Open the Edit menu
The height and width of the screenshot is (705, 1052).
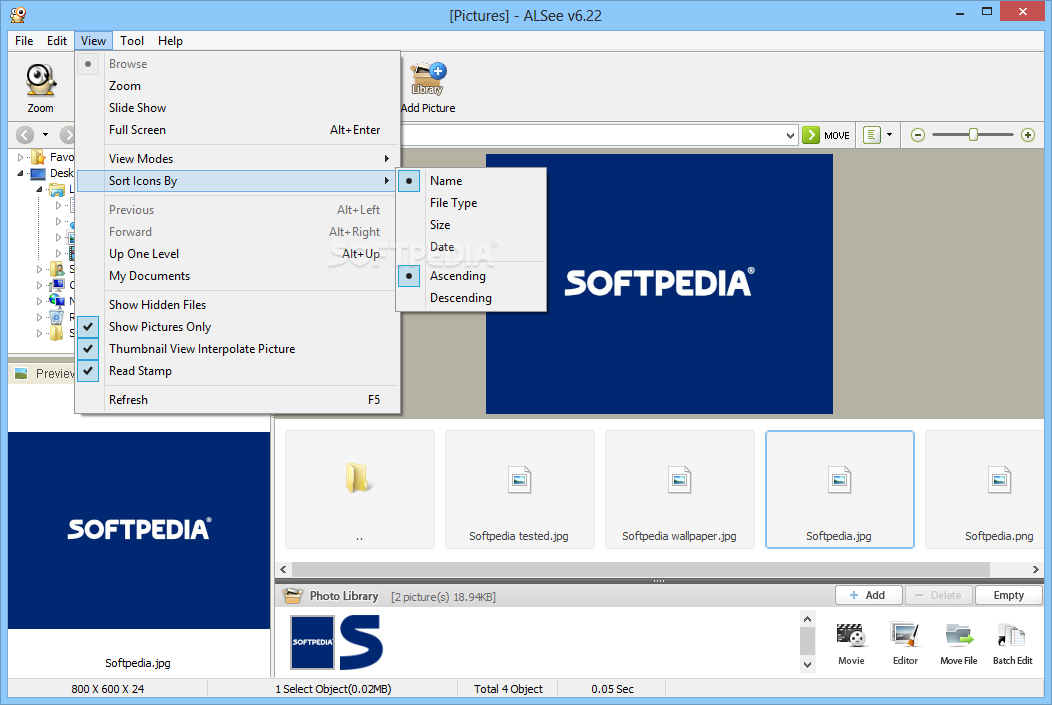[57, 41]
